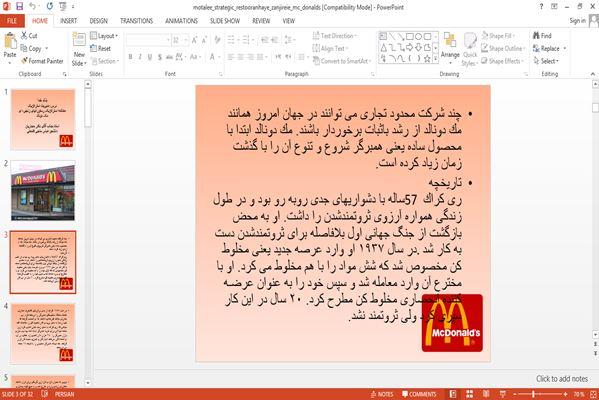The width and height of the screenshot is (599, 400).
Task: Open the Shape Outline dropdown
Action: [x=503, y=48]
